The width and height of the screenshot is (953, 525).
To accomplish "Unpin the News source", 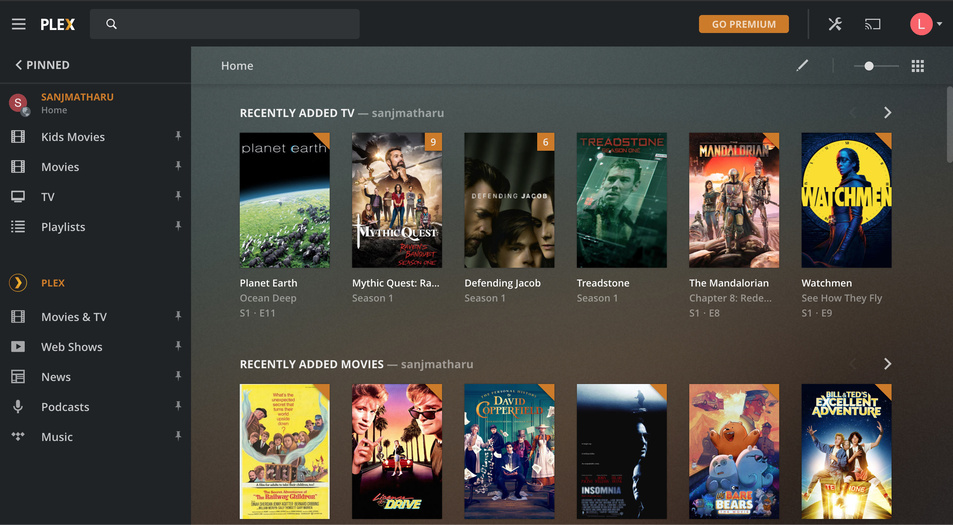I will coord(178,376).
